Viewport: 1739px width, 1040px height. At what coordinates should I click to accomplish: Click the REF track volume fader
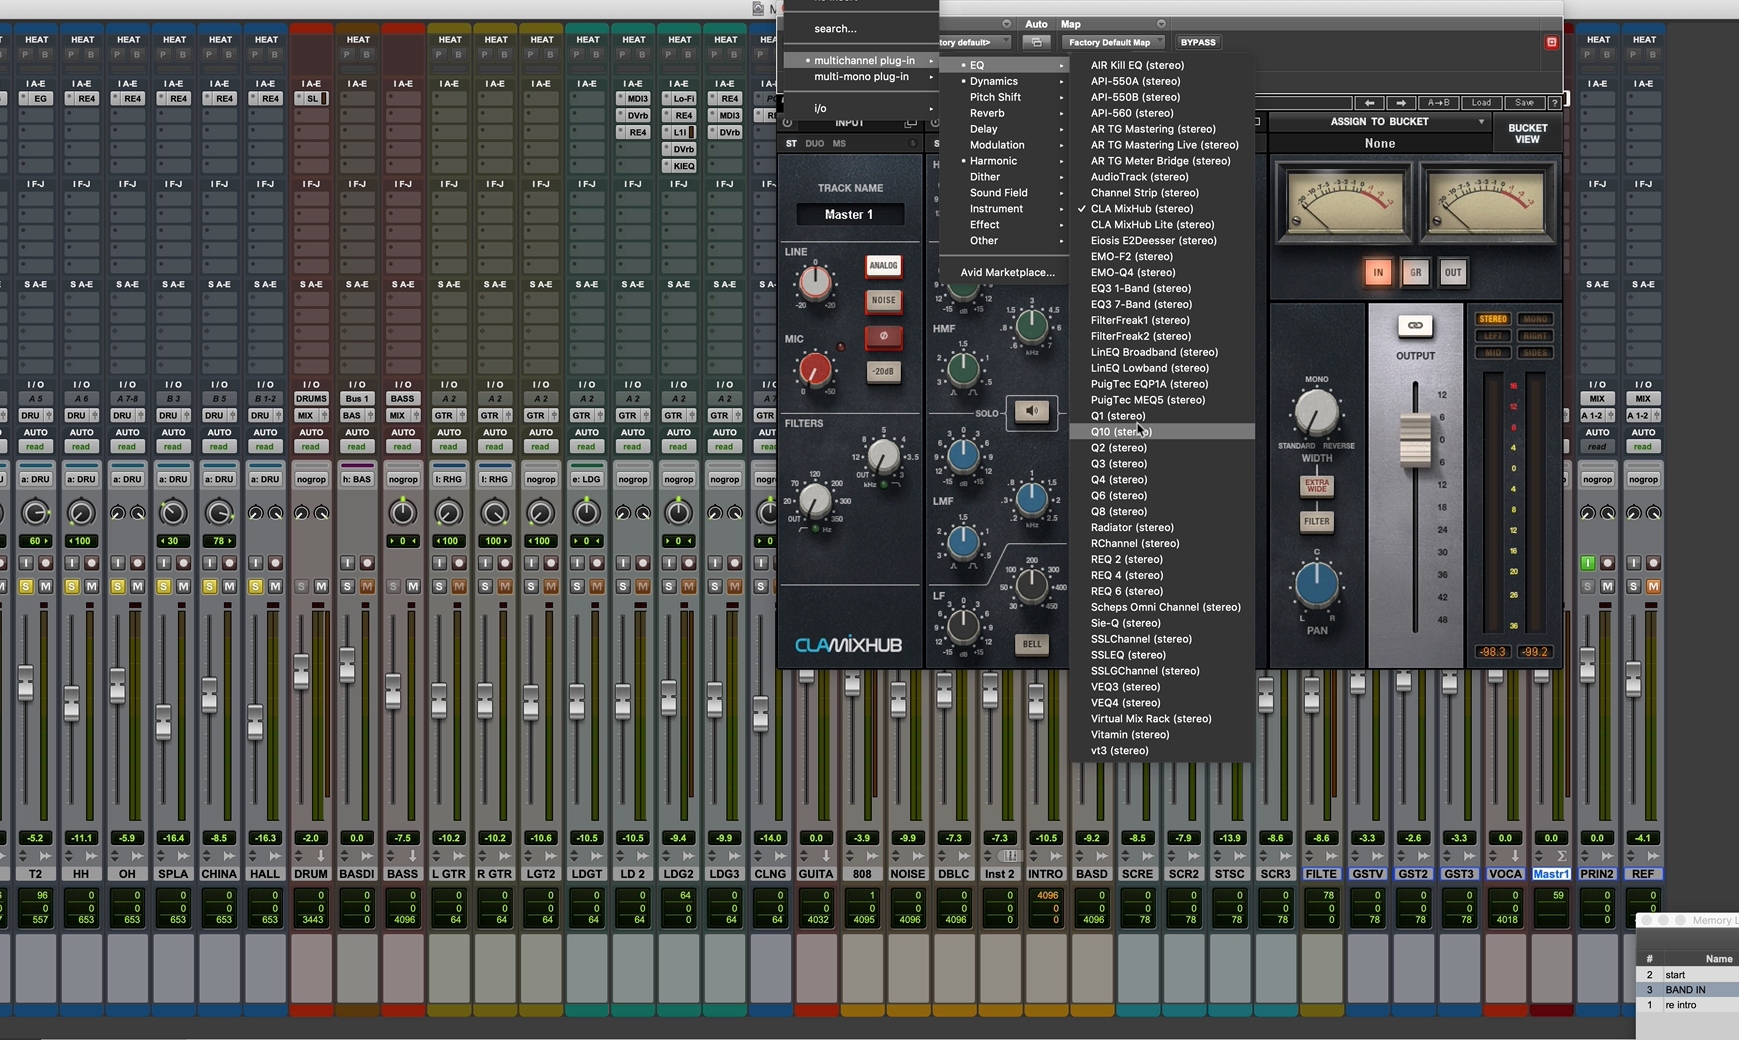tap(1633, 679)
